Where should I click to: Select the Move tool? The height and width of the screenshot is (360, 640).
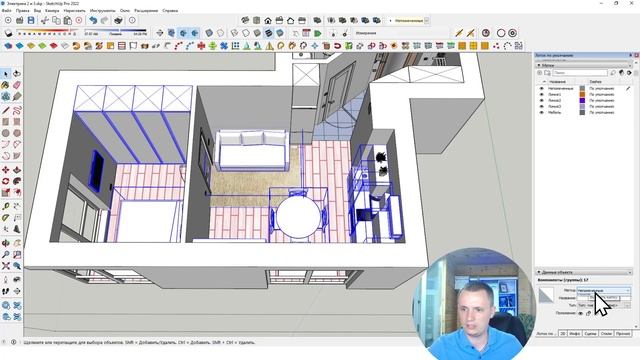click(5, 170)
